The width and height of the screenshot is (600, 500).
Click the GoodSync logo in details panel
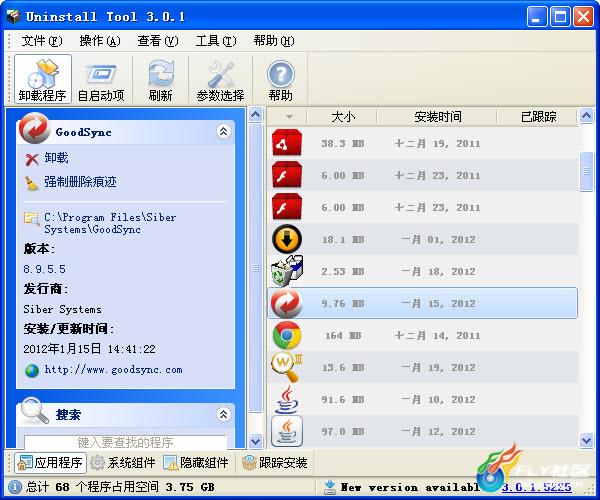tap(34, 128)
